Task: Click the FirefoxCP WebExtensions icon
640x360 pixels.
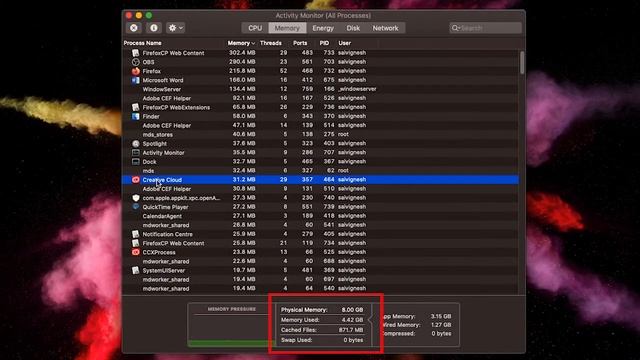Action: [136, 107]
